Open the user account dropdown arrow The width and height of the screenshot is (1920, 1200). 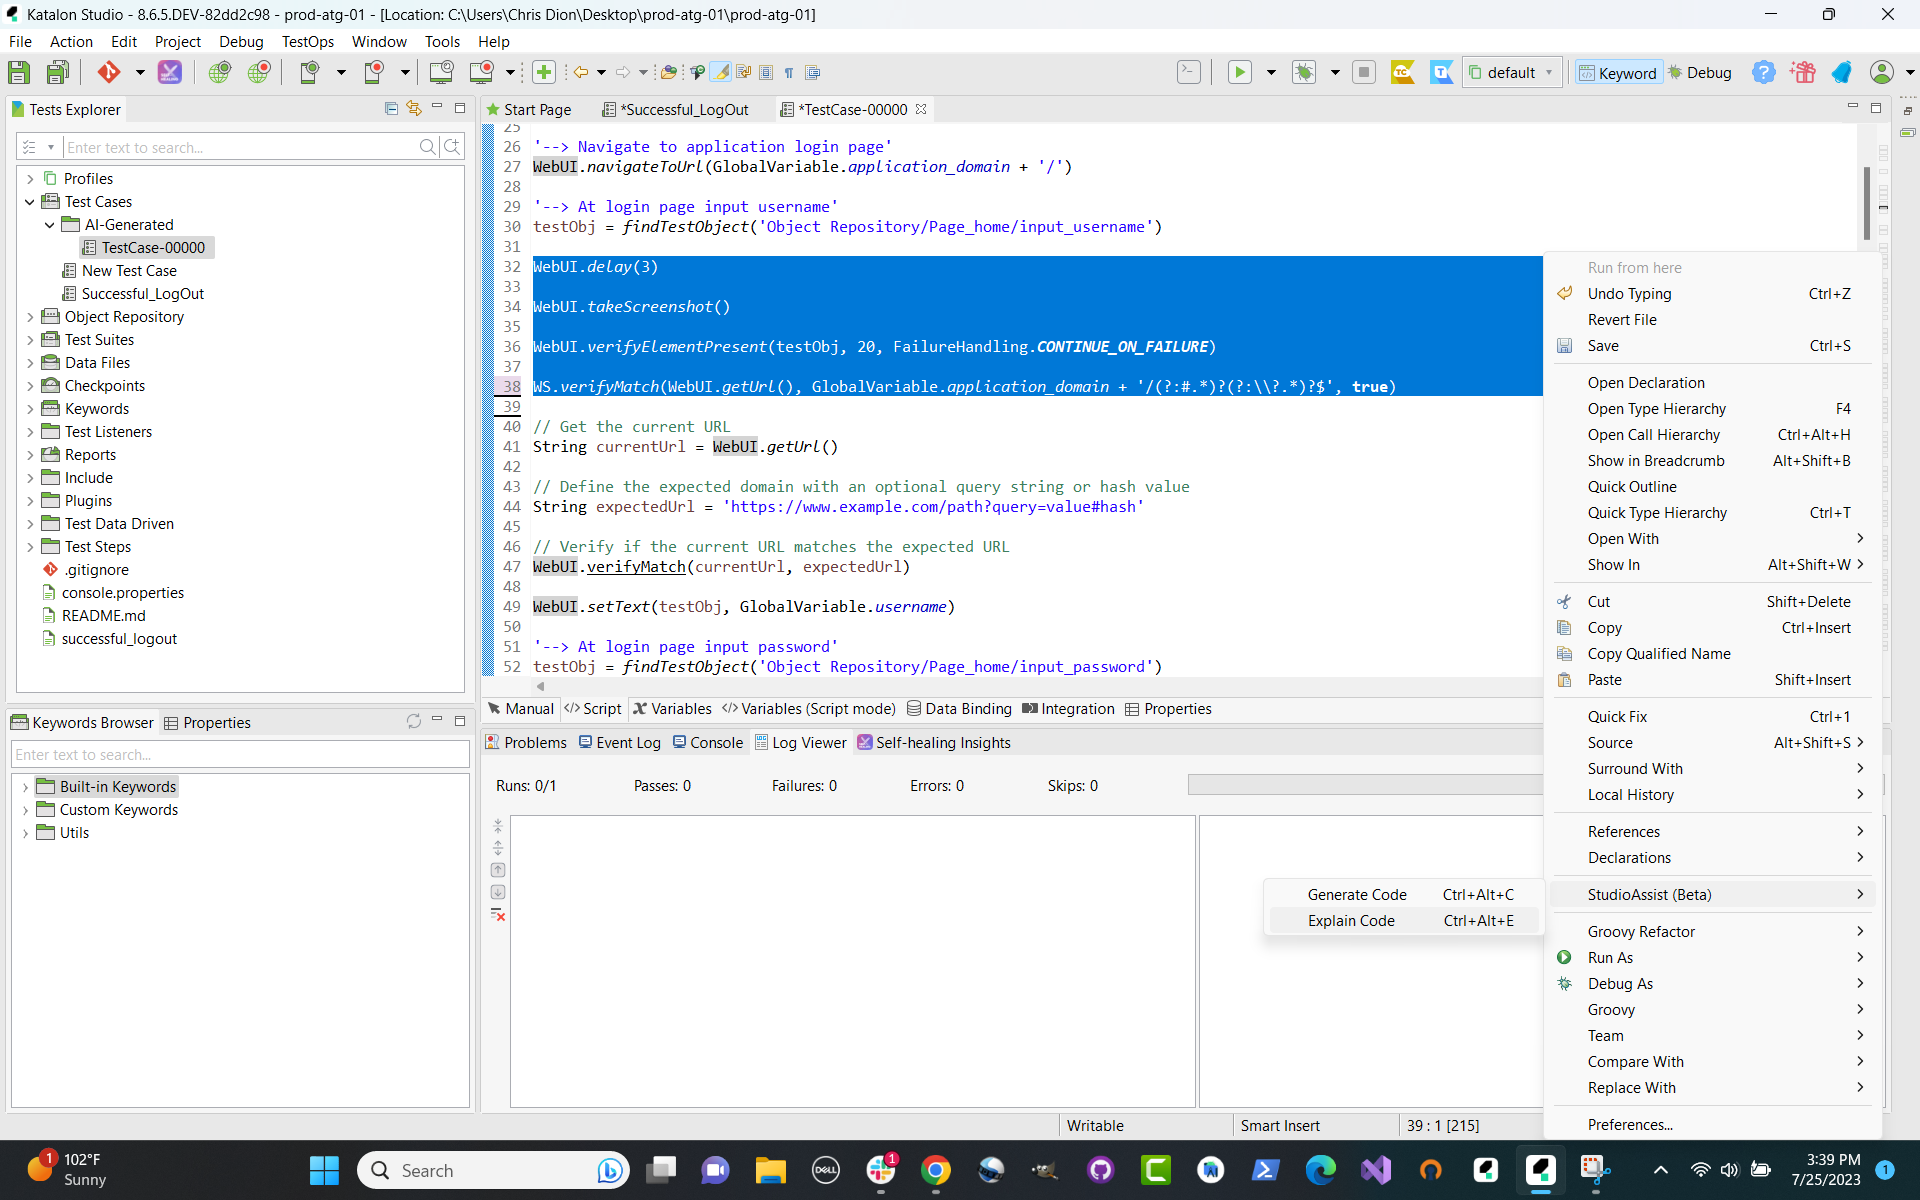pyautogui.click(x=1909, y=72)
